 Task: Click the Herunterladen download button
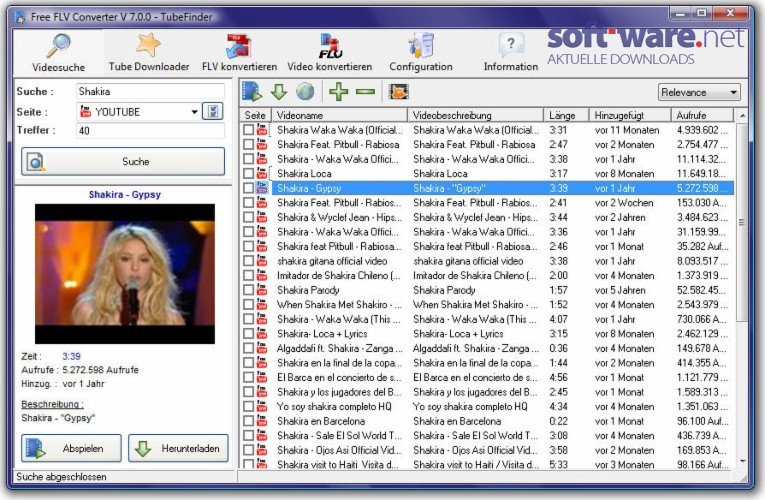point(178,448)
